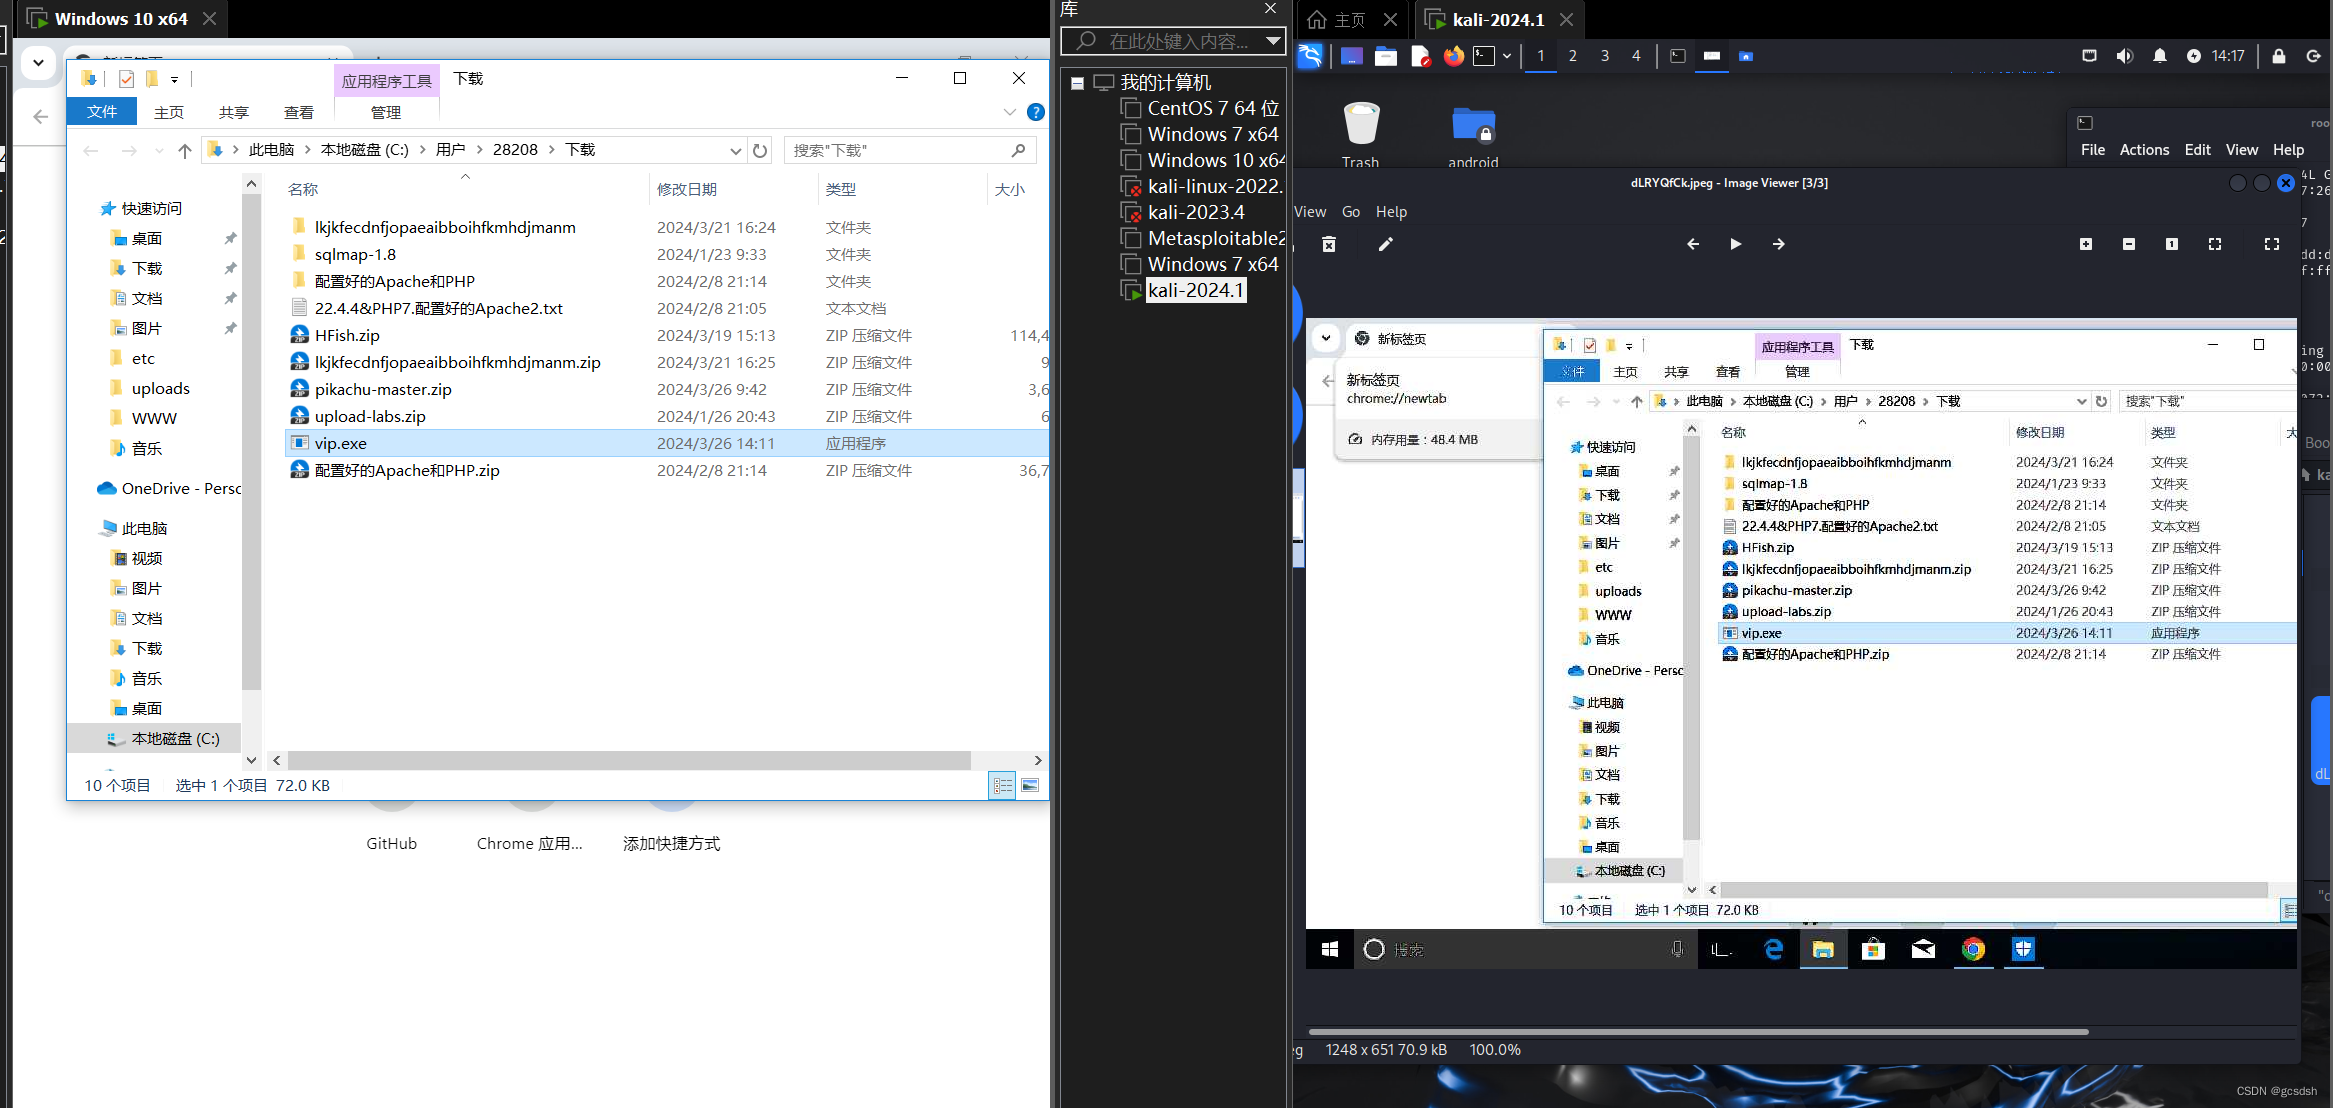Open the View menu in Image Viewer

tap(1310, 211)
